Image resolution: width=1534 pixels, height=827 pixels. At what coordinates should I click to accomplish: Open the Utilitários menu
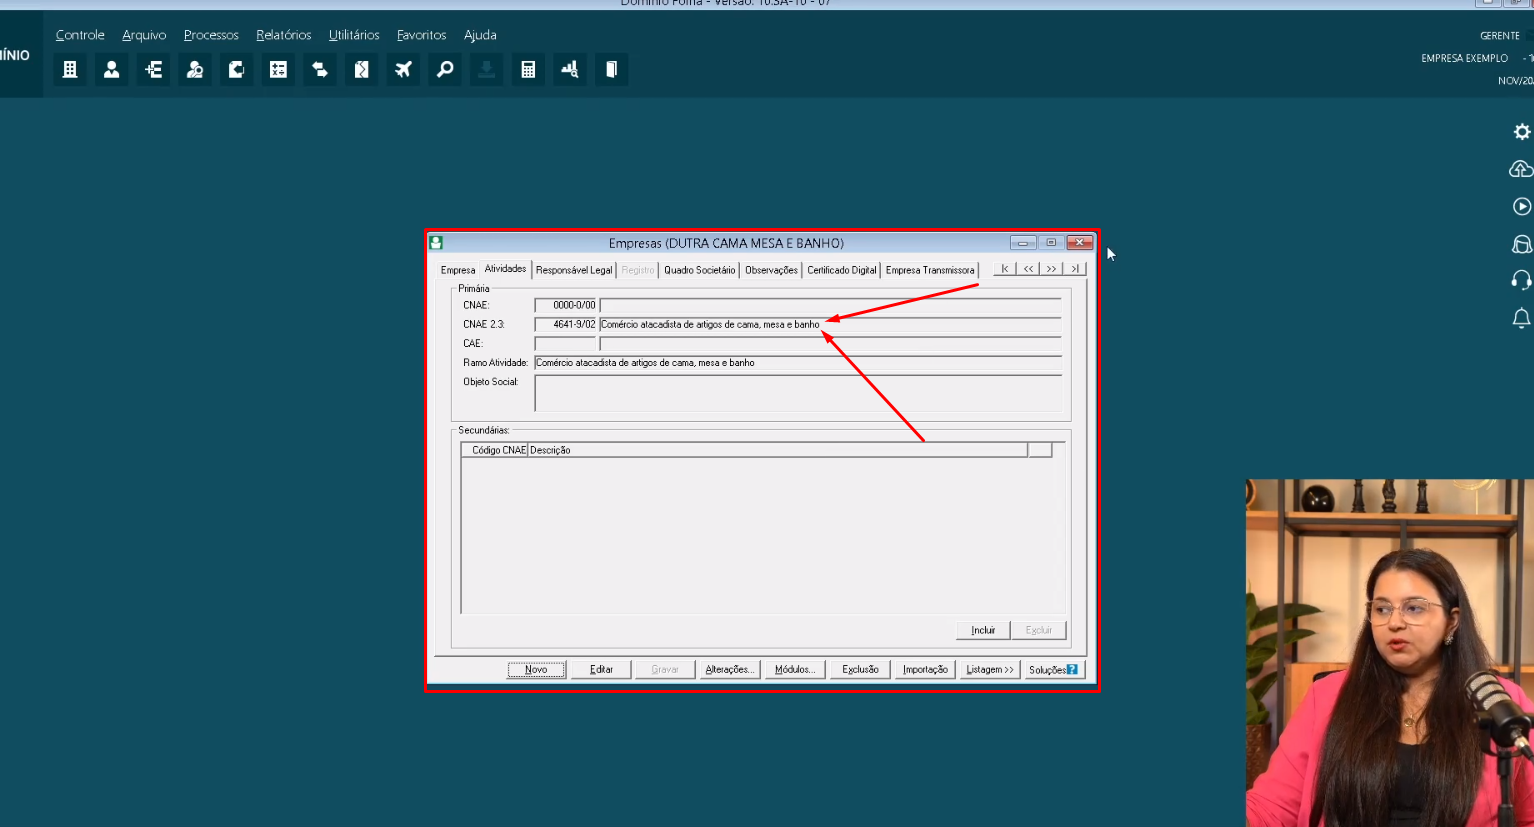point(354,35)
